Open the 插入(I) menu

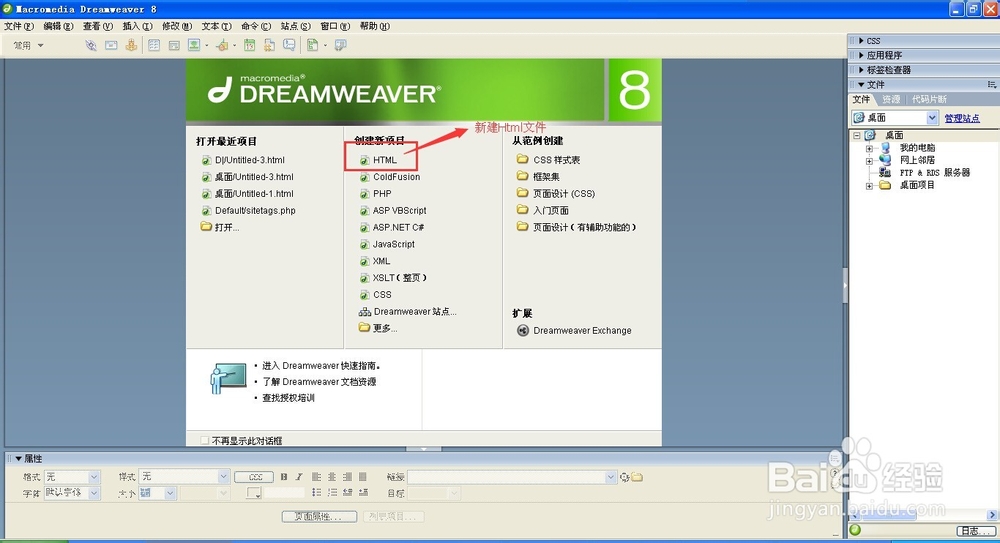click(137, 26)
